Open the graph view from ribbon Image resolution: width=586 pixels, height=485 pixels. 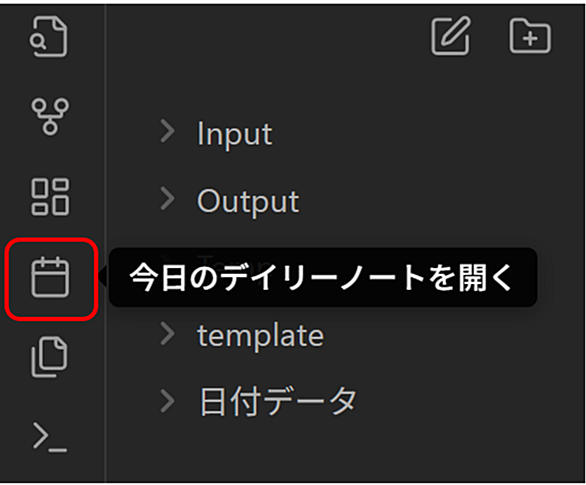tap(50, 116)
